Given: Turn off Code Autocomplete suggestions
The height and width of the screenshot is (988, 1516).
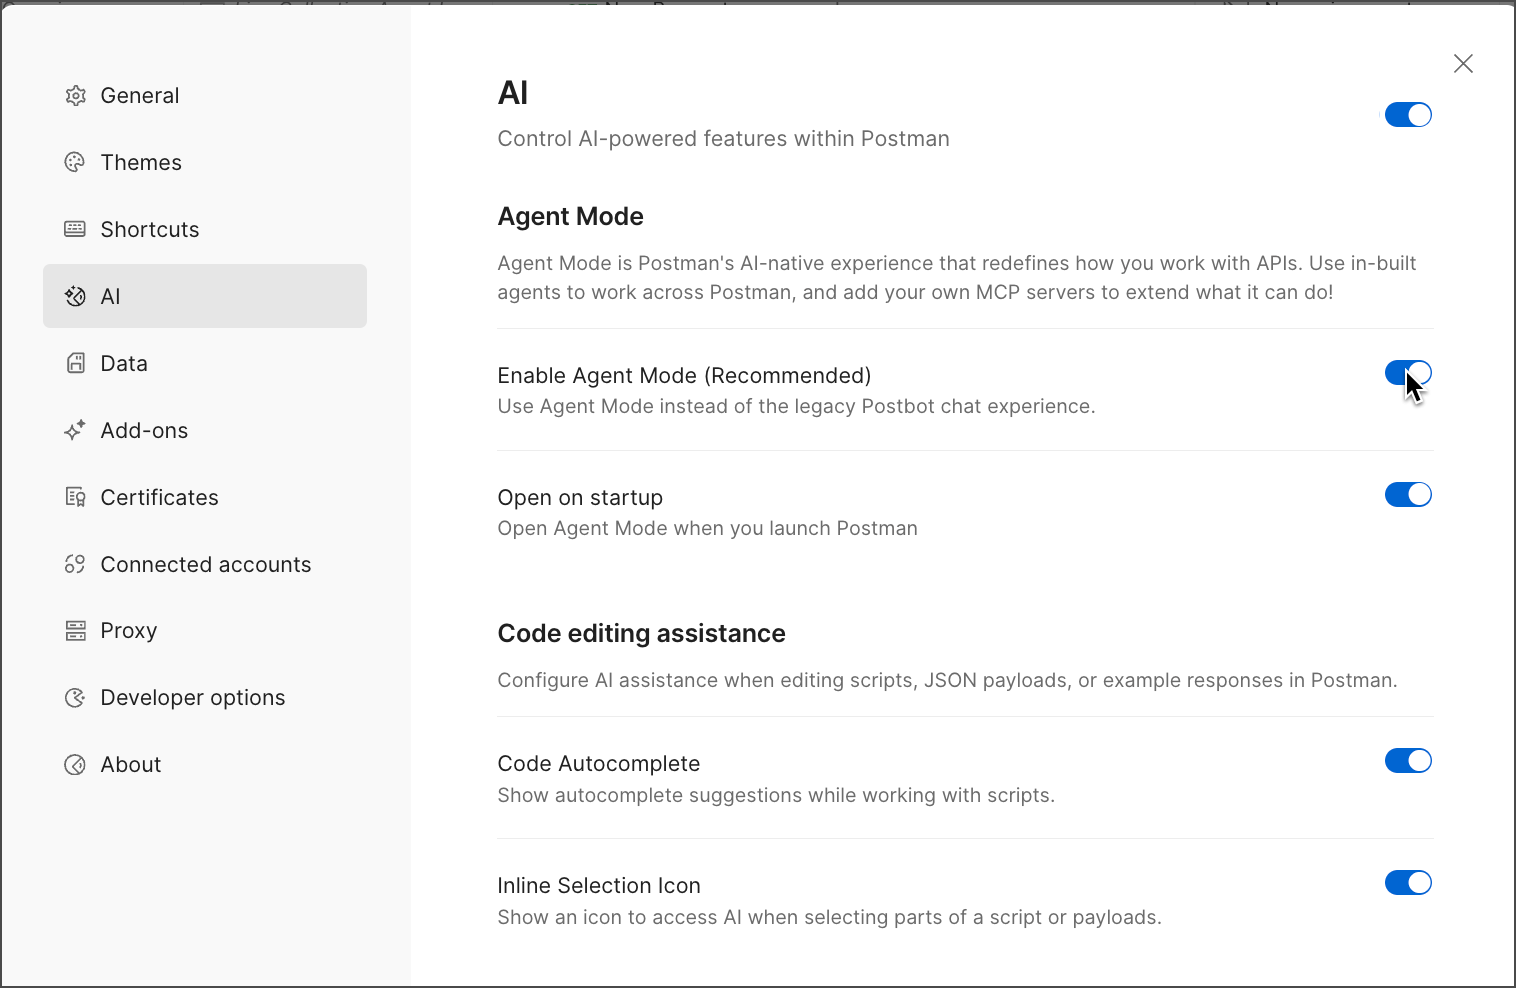Looking at the screenshot, I should click(x=1408, y=760).
